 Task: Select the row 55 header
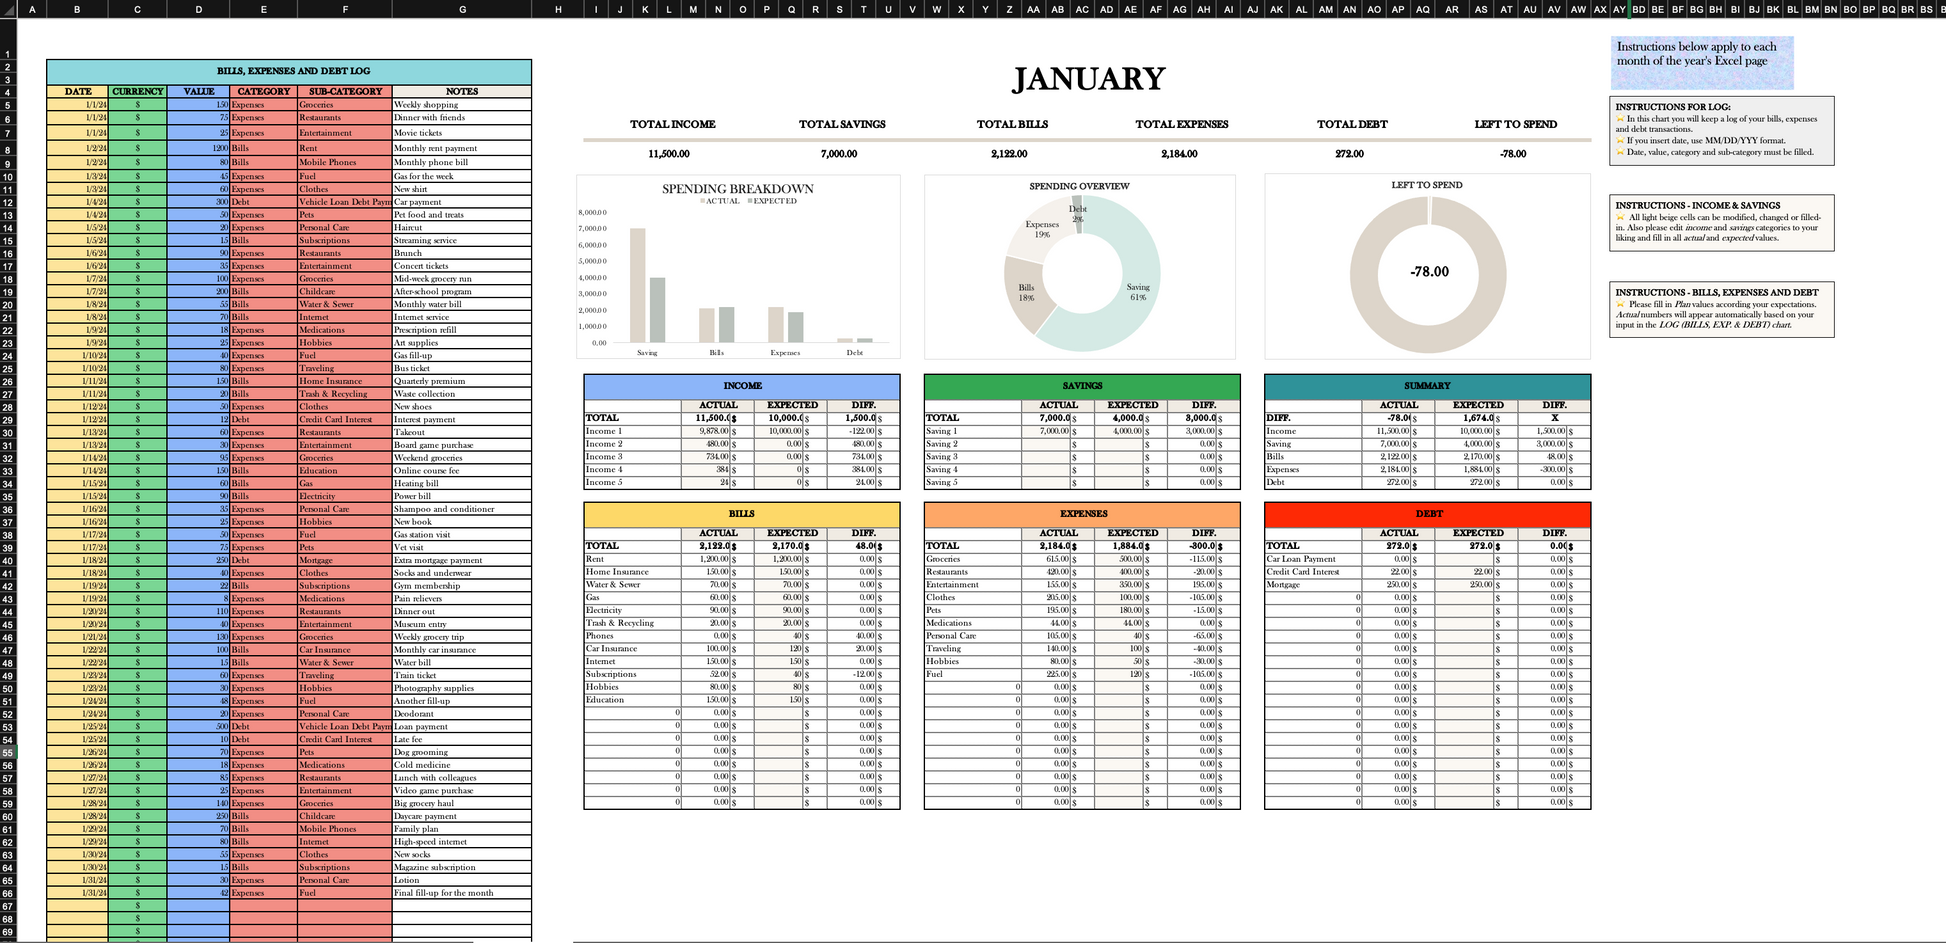click(8, 753)
